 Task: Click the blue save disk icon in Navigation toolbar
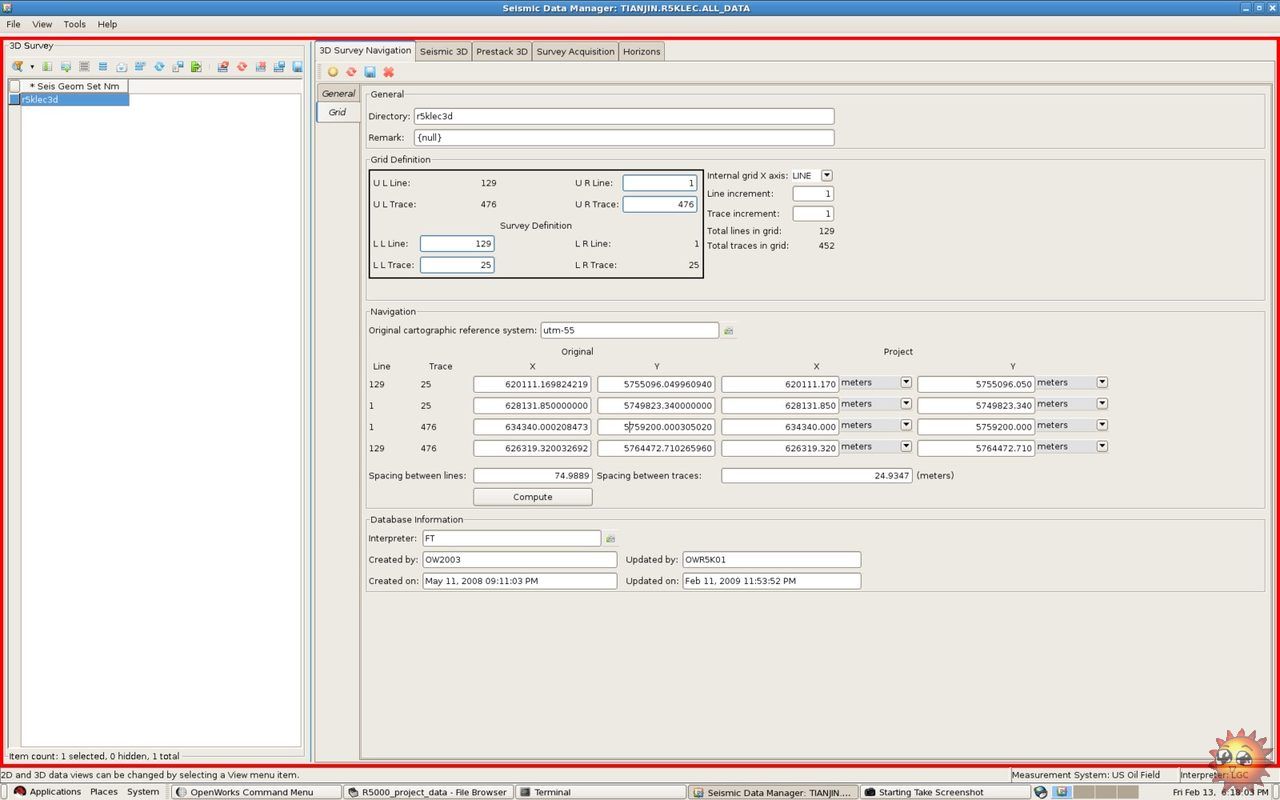[370, 72]
